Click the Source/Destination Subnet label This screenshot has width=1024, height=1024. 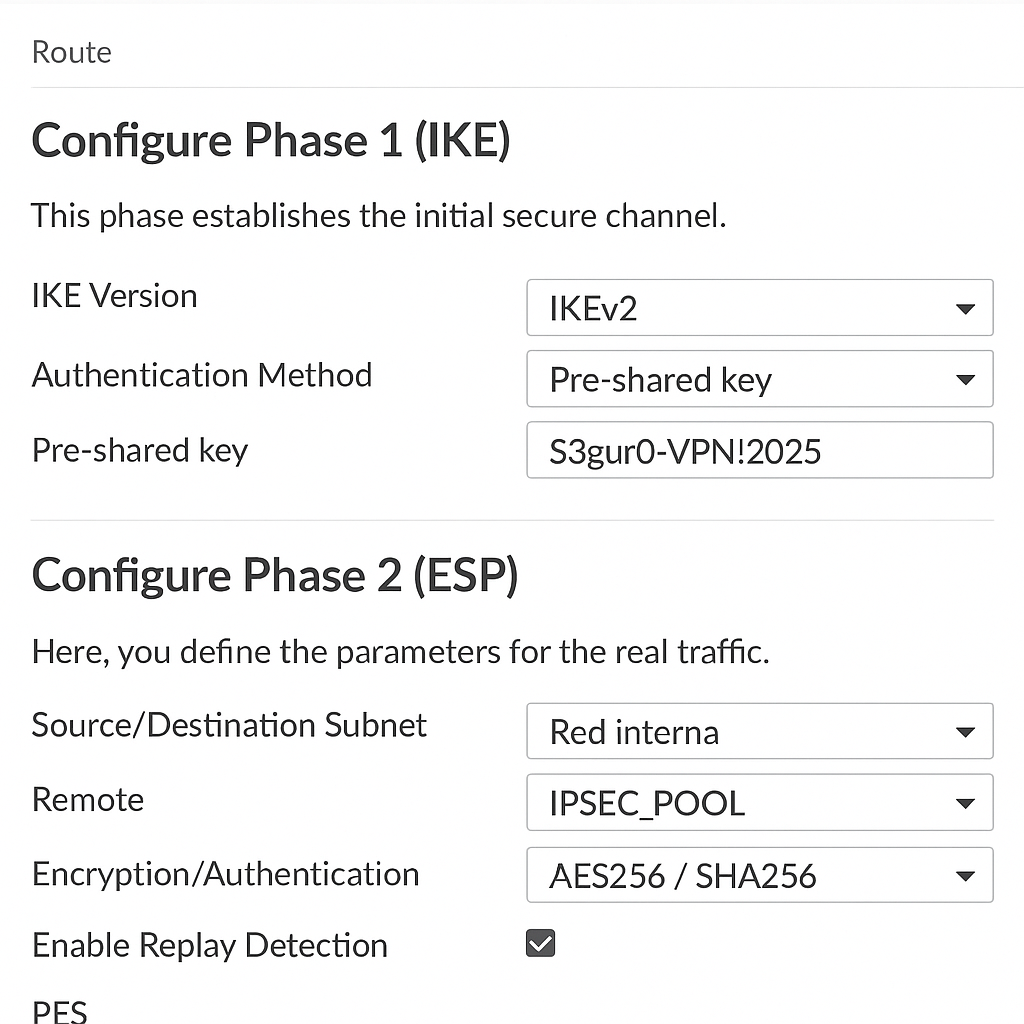click(x=229, y=725)
